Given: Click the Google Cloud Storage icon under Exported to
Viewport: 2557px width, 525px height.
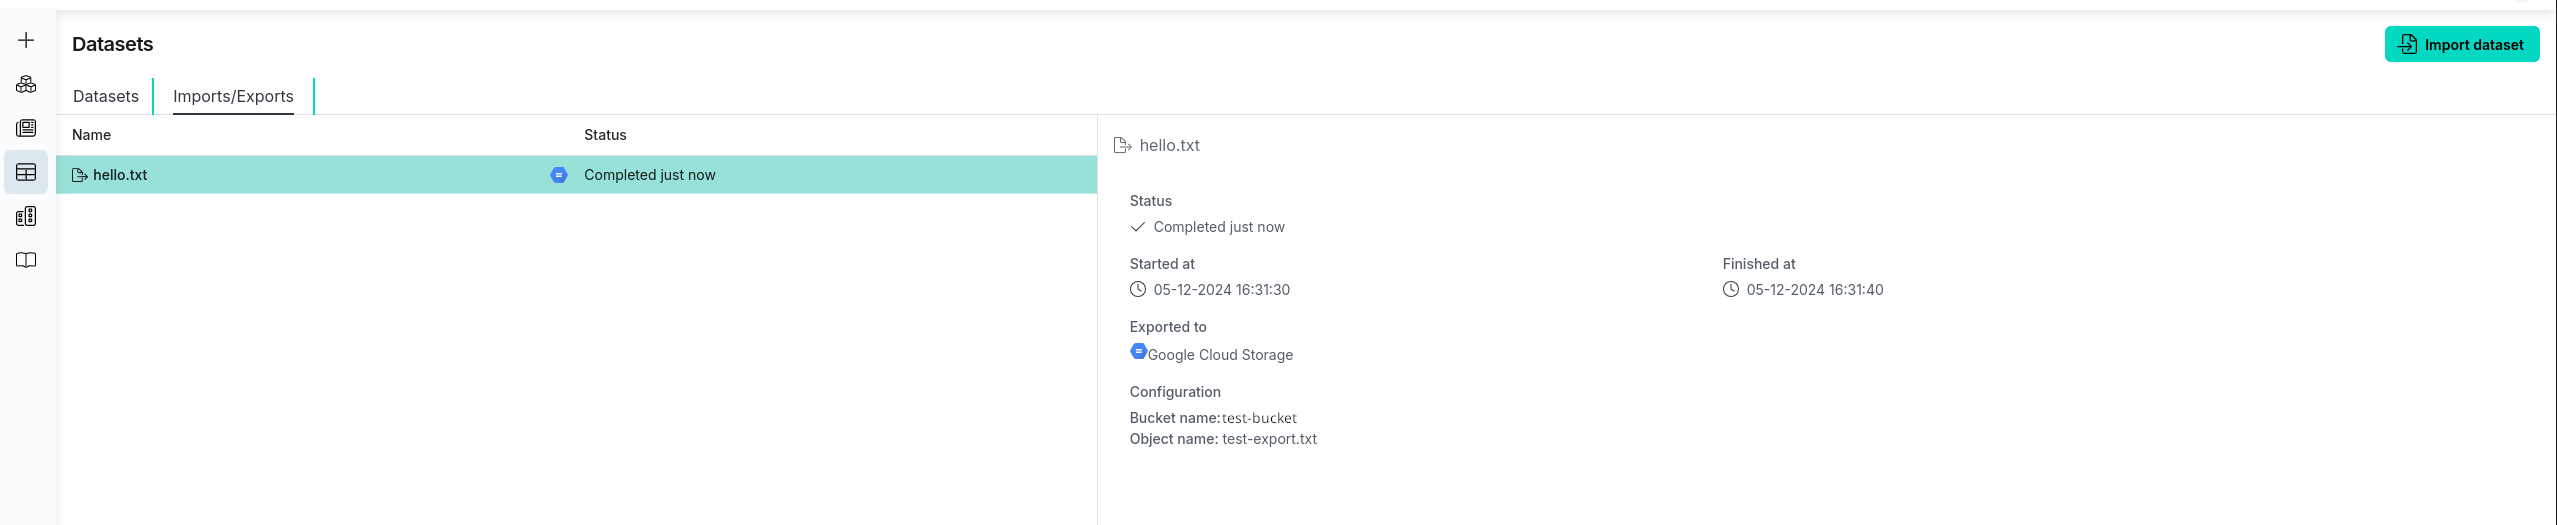Looking at the screenshot, I should (x=1138, y=351).
